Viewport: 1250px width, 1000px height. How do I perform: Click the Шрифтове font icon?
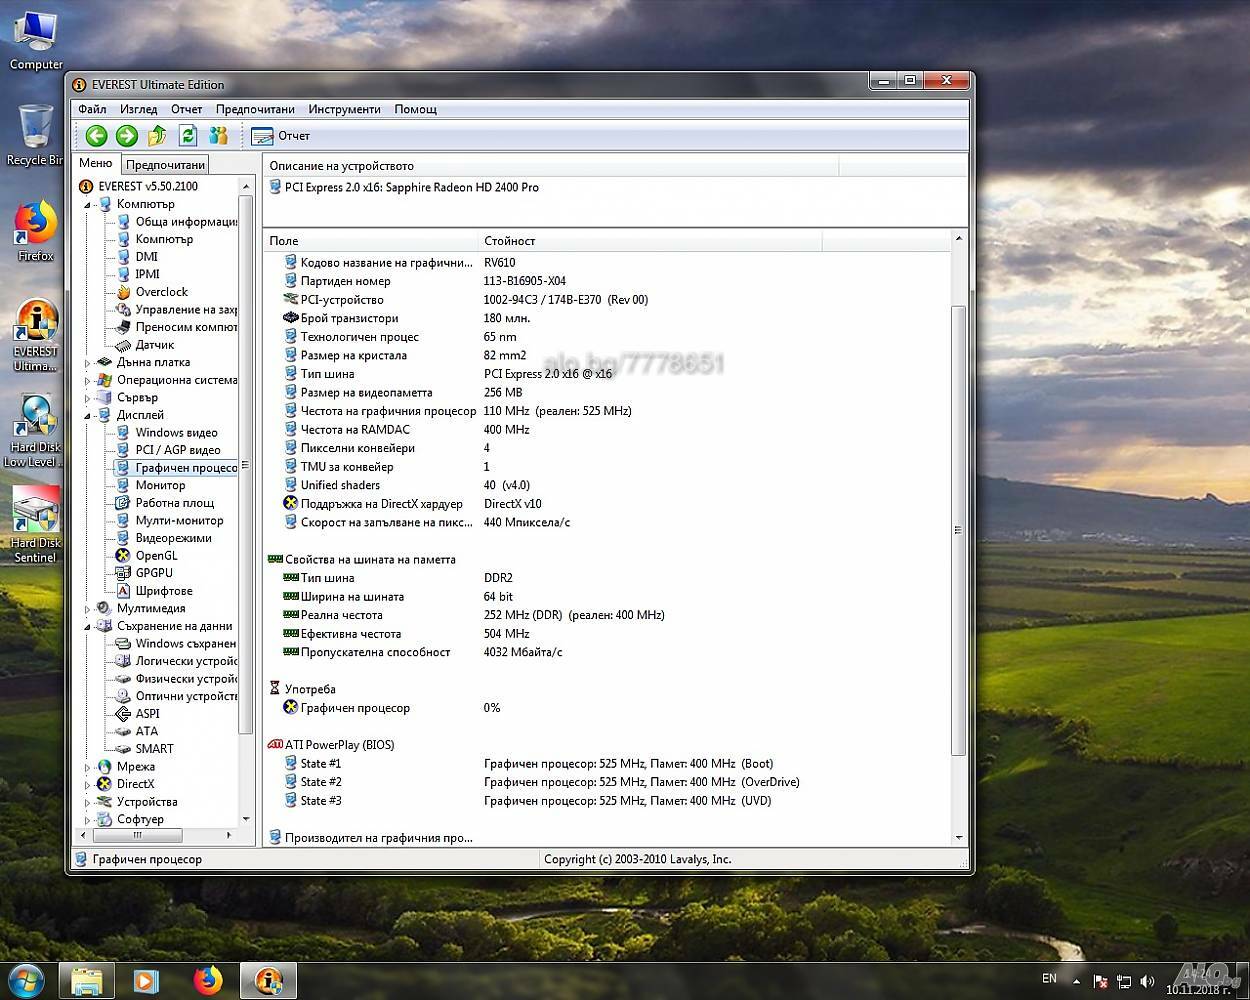123,591
